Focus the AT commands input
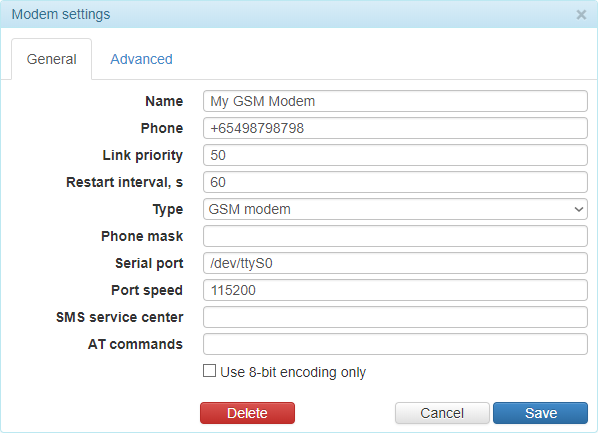 [395, 344]
